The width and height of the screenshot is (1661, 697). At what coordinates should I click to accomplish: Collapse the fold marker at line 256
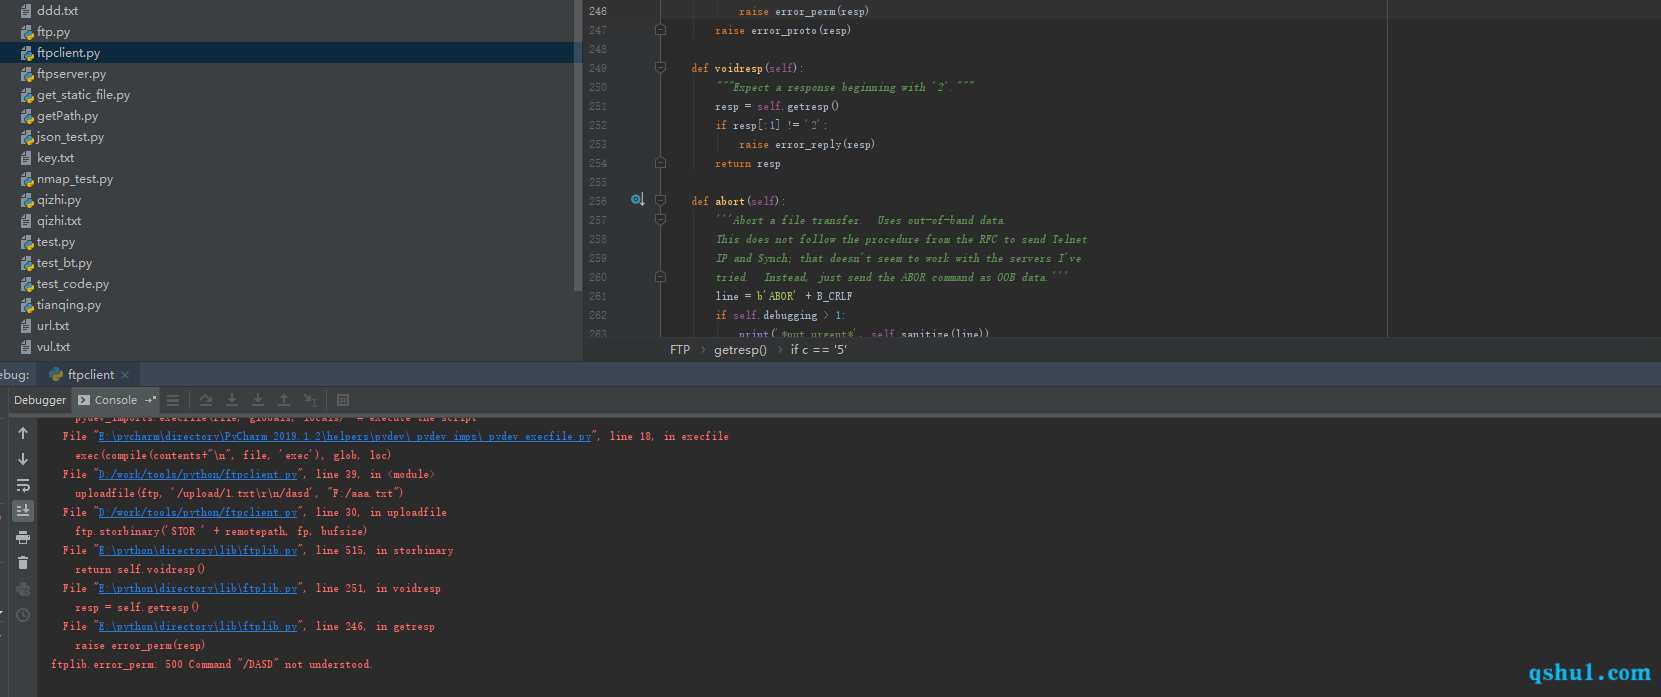point(660,201)
